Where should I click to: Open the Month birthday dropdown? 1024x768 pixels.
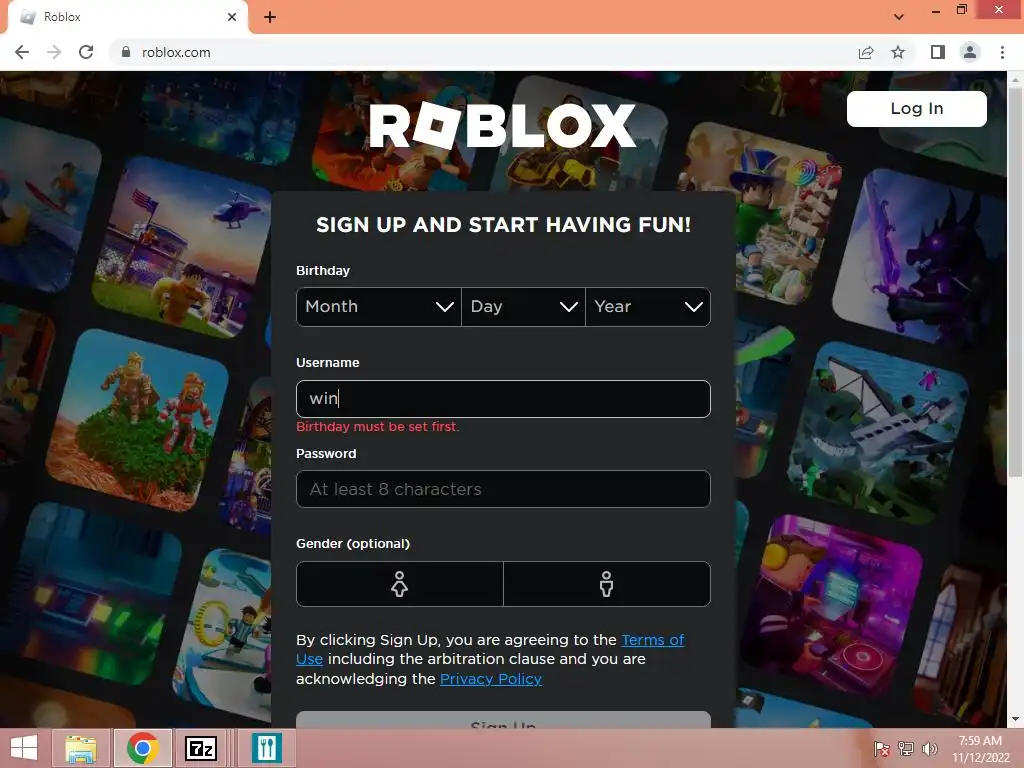[x=379, y=306]
